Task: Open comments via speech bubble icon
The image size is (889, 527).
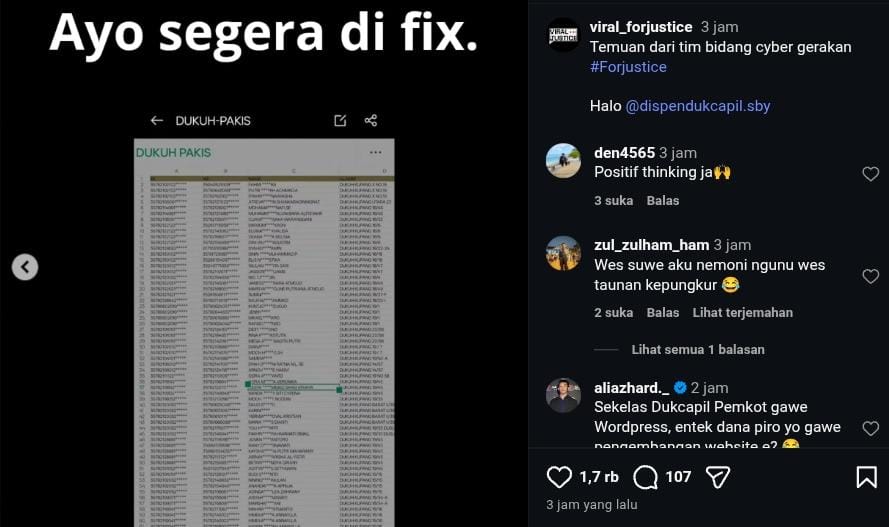Action: pos(645,477)
